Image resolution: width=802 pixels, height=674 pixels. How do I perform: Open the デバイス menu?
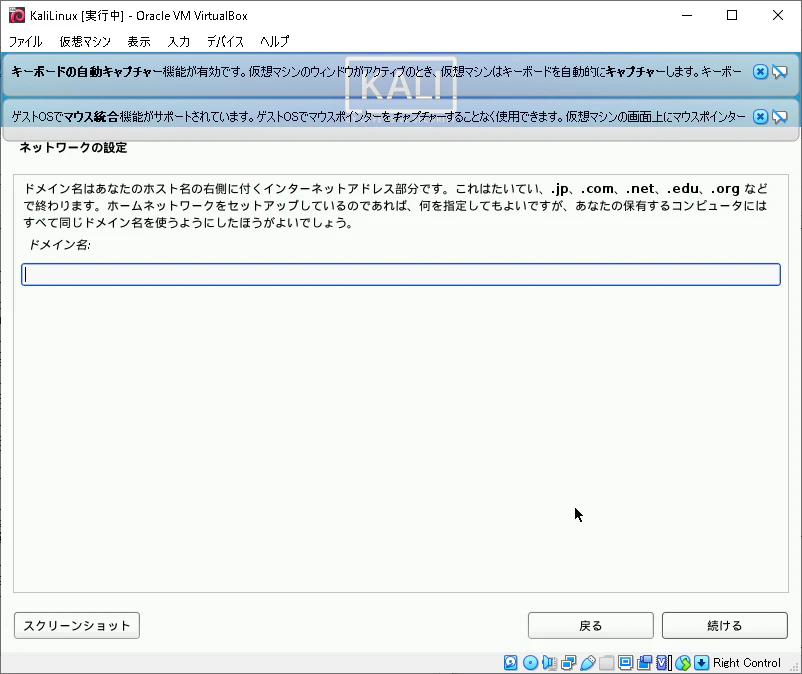(x=225, y=41)
